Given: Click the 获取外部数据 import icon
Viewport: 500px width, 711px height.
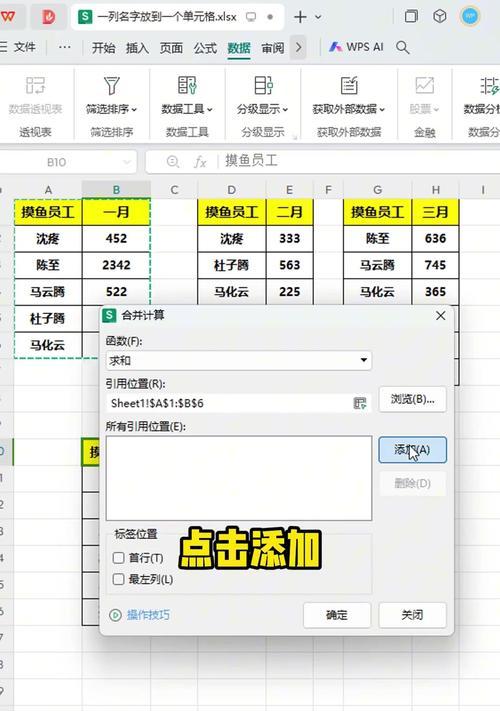Looking at the screenshot, I should pyautogui.click(x=349, y=85).
